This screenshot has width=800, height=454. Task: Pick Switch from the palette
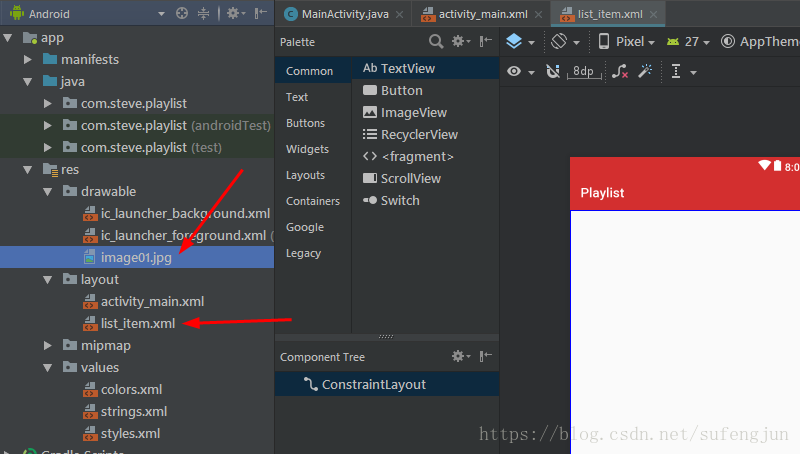426,200
